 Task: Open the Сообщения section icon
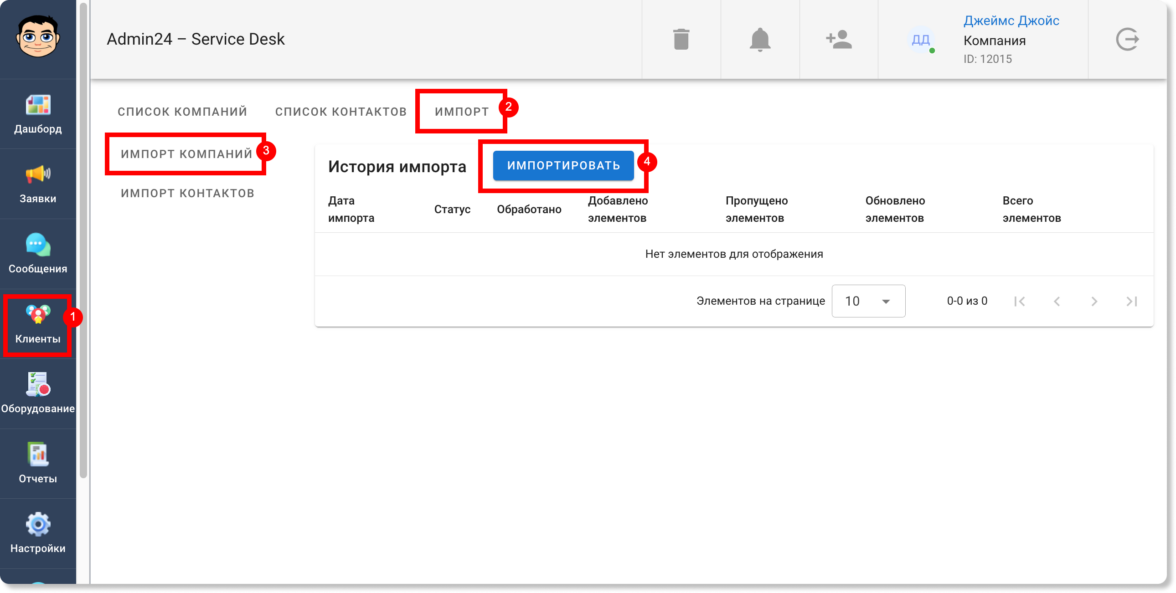(x=38, y=245)
